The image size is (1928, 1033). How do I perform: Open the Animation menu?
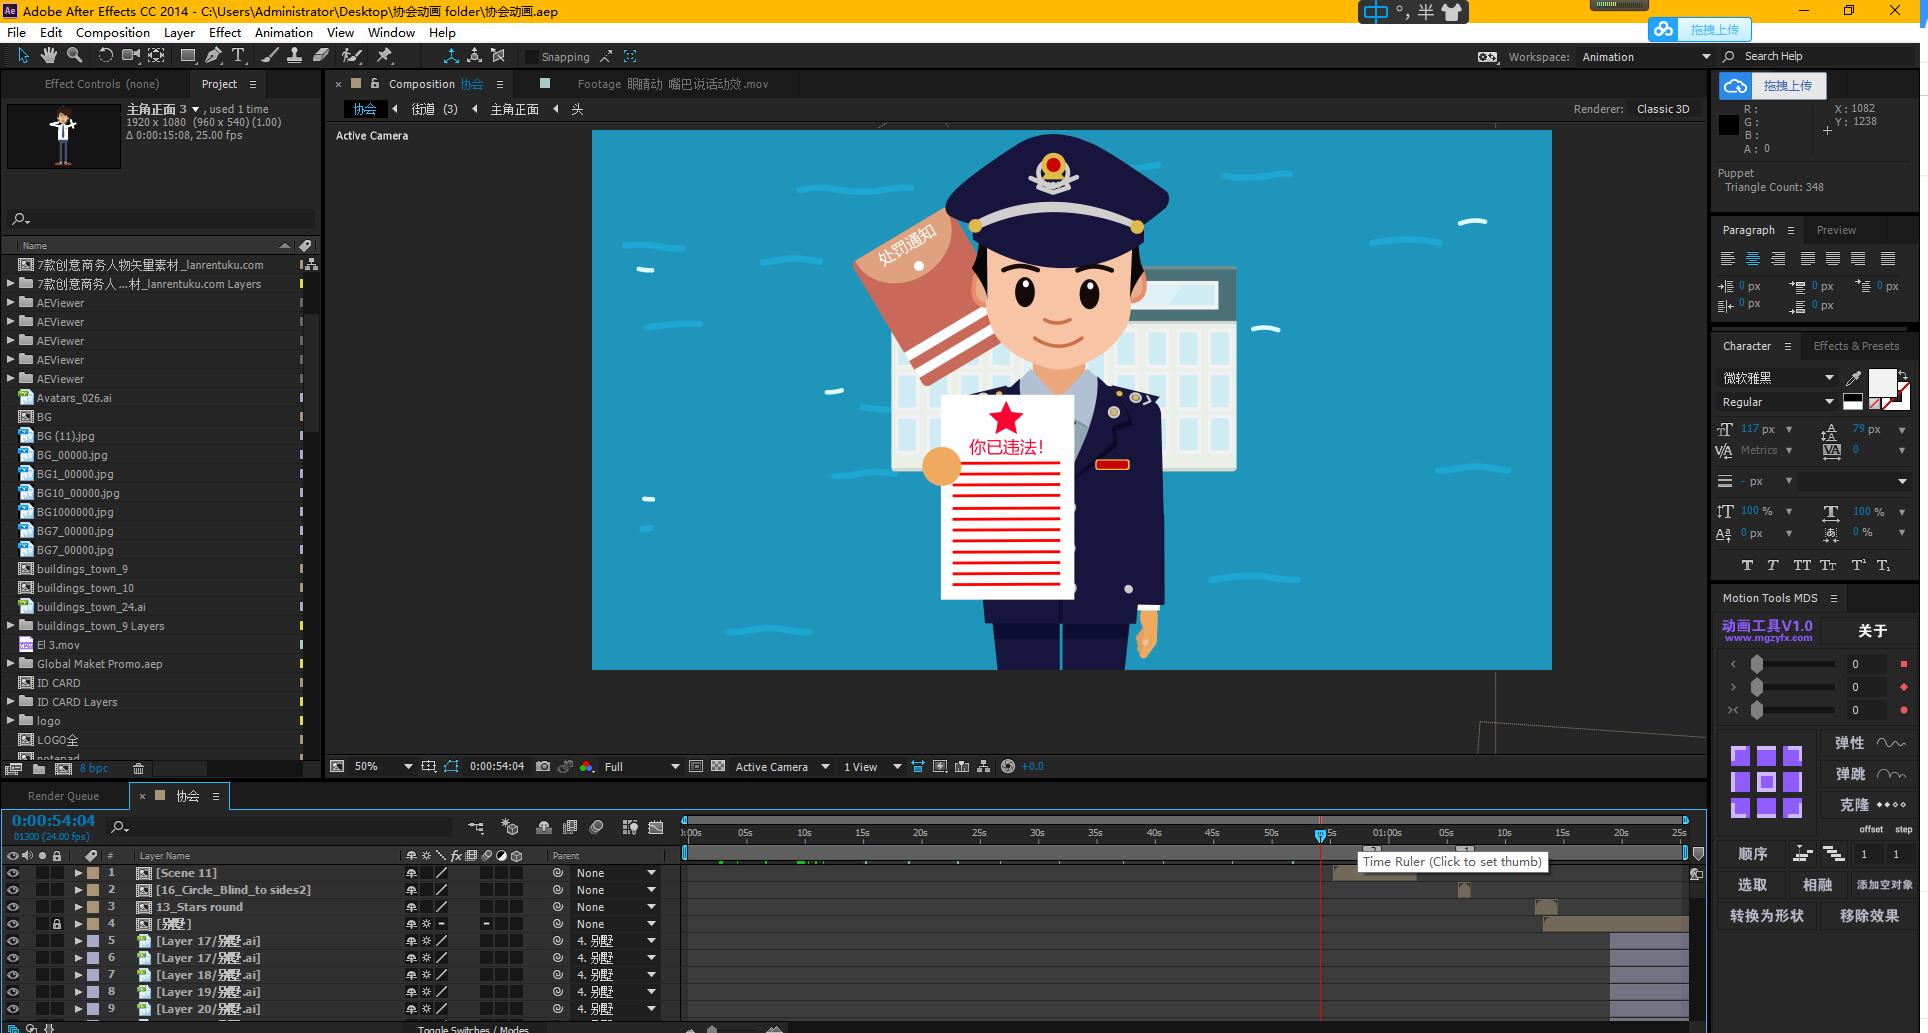pos(284,32)
